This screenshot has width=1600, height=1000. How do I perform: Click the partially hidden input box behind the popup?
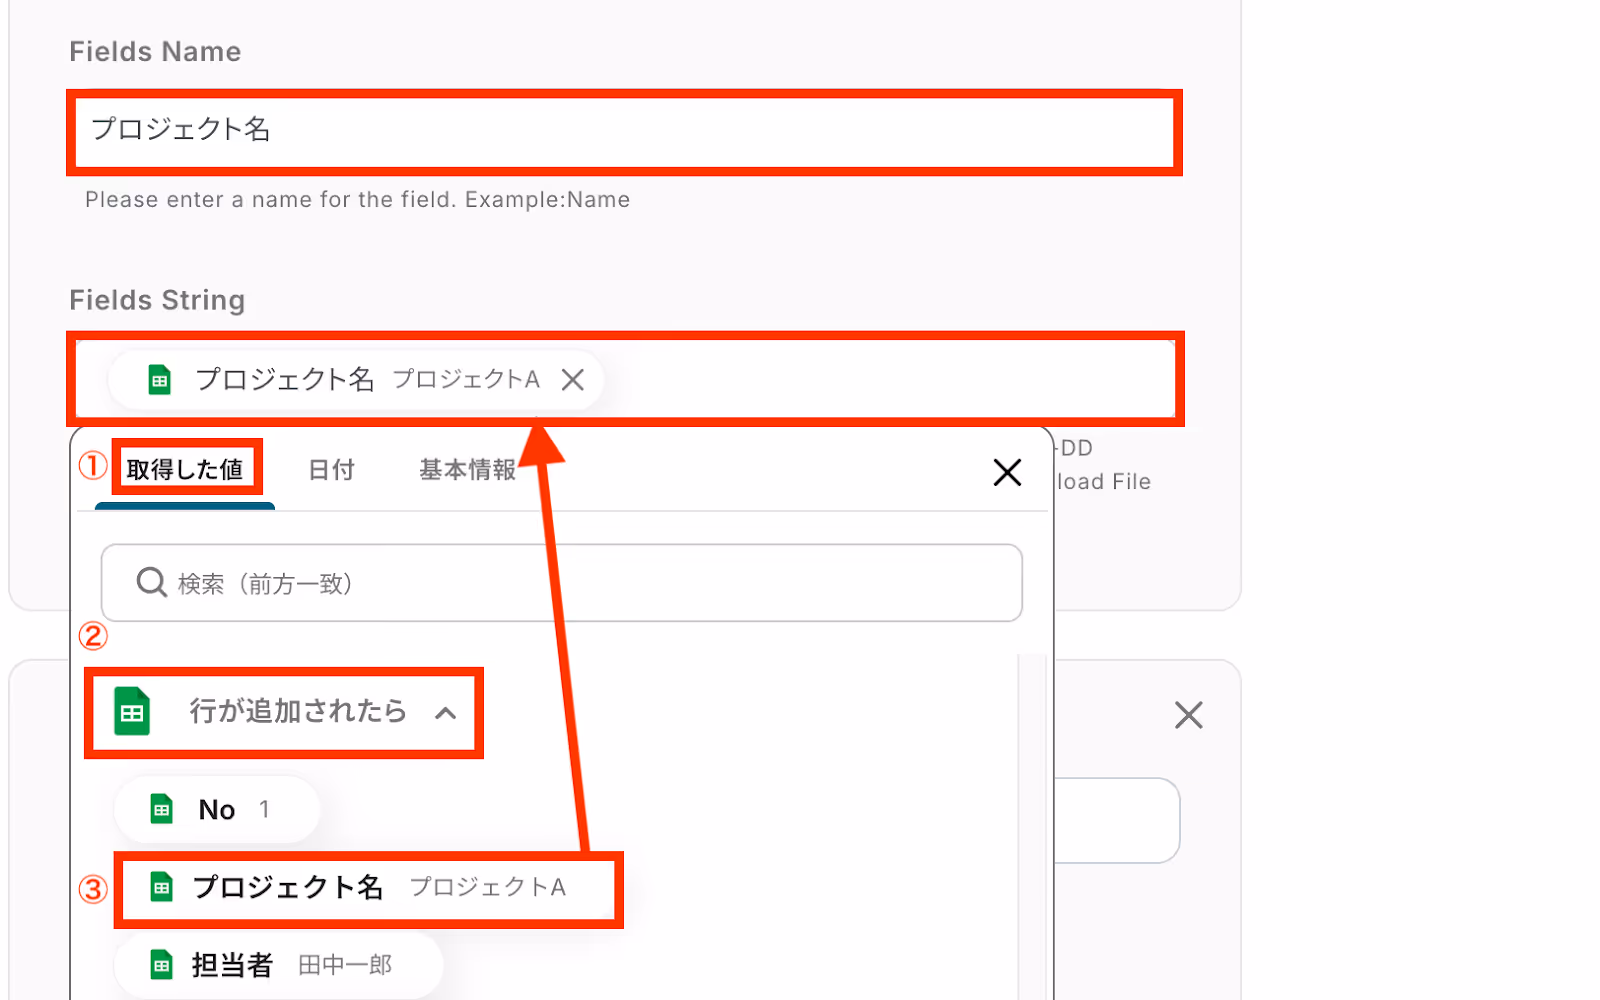(x=1117, y=820)
